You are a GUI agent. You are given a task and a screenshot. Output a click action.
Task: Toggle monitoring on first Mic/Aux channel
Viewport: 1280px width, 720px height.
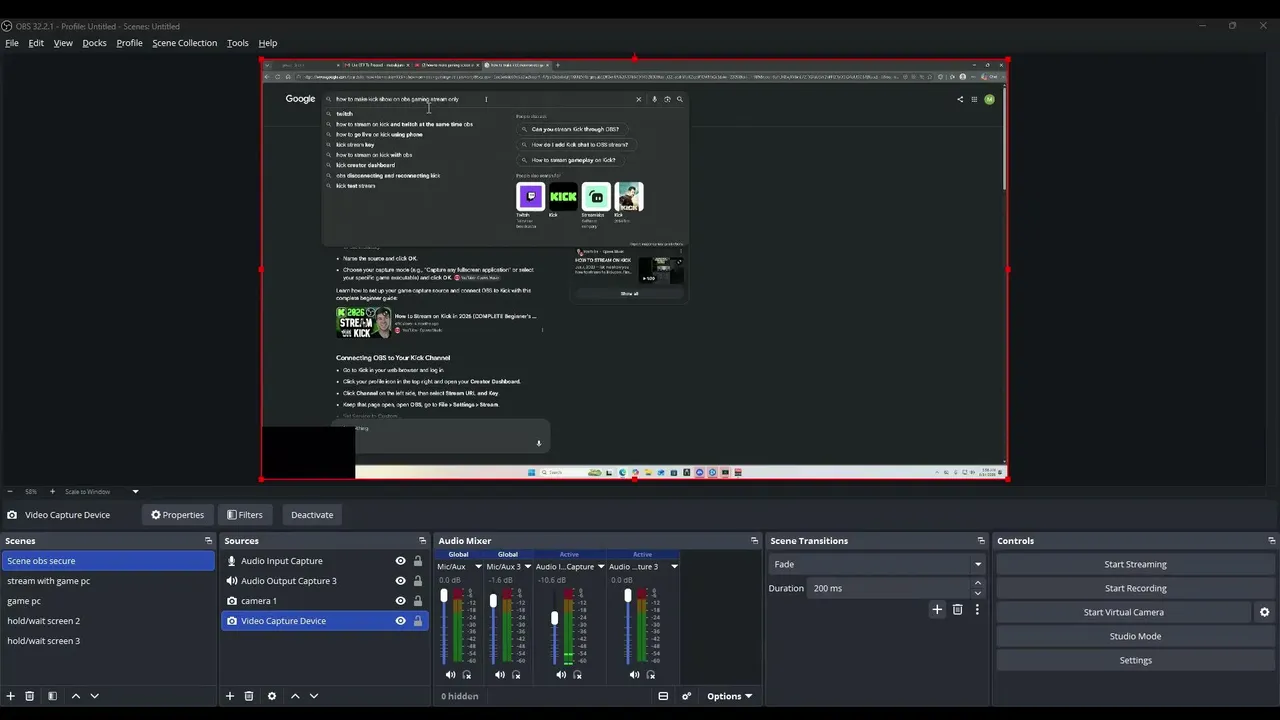click(x=467, y=675)
